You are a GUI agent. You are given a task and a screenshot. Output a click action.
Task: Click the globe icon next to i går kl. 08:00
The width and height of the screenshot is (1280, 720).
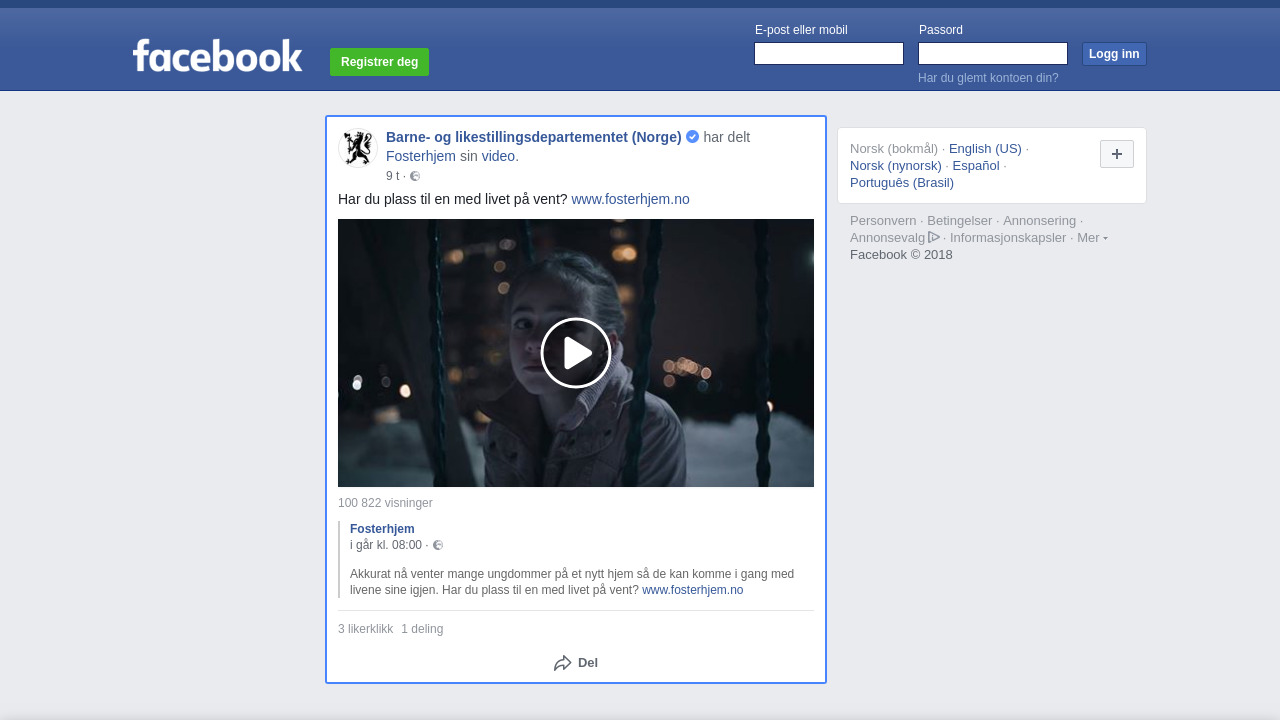pyautogui.click(x=438, y=545)
